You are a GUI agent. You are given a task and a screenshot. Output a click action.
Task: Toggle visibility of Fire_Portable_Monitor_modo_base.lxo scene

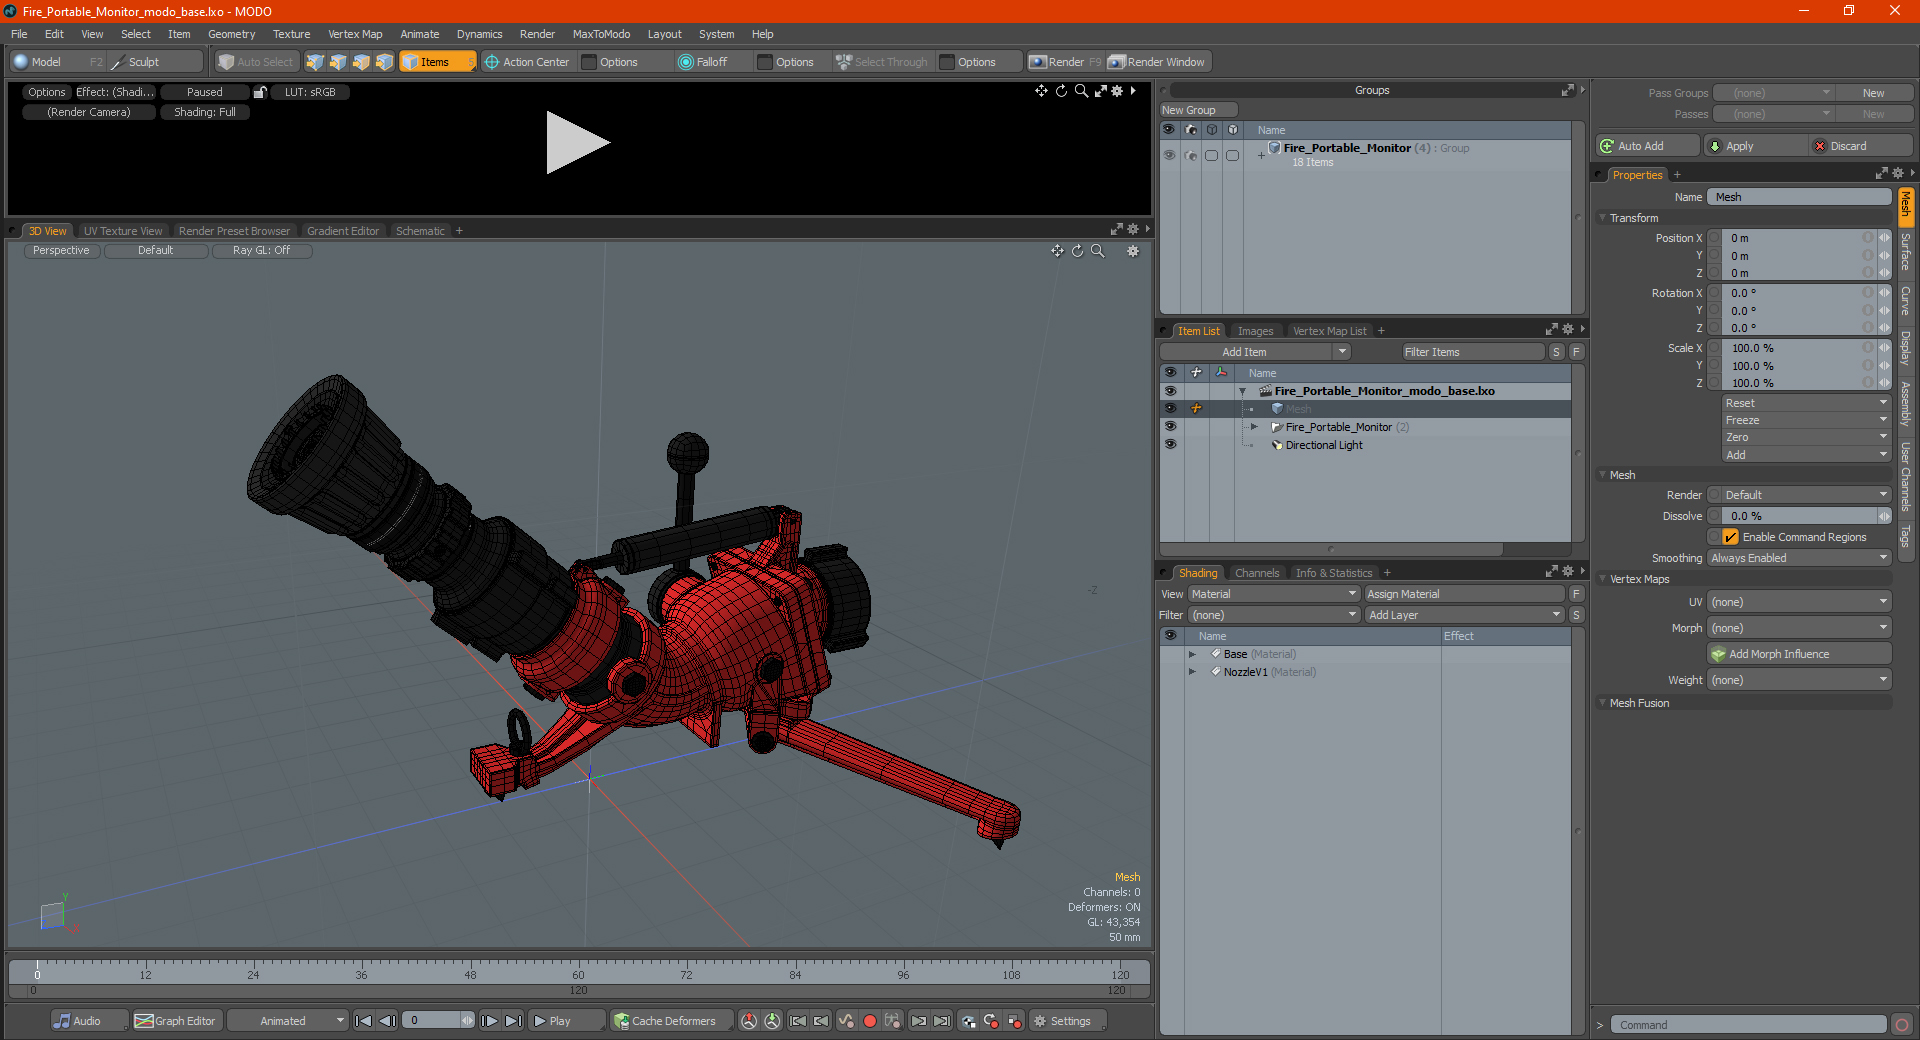click(1170, 391)
